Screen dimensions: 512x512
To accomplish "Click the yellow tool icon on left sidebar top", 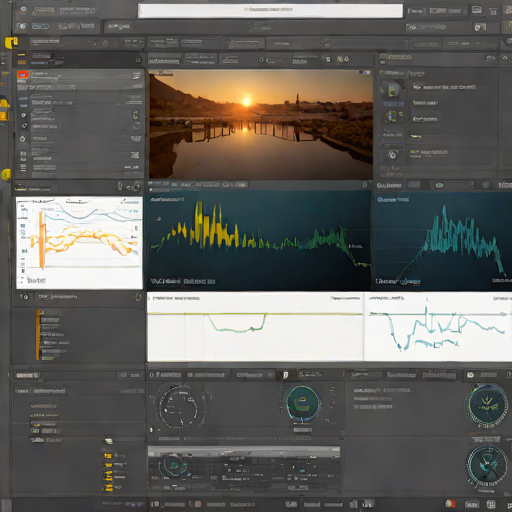I will pos(11,42).
